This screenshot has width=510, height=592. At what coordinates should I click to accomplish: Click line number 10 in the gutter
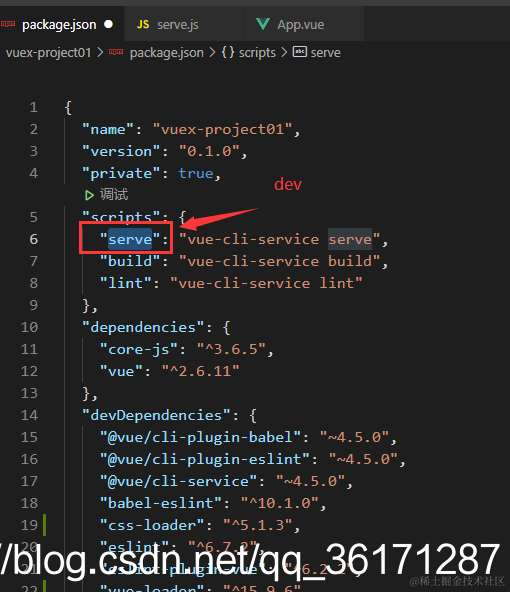pyautogui.click(x=29, y=327)
